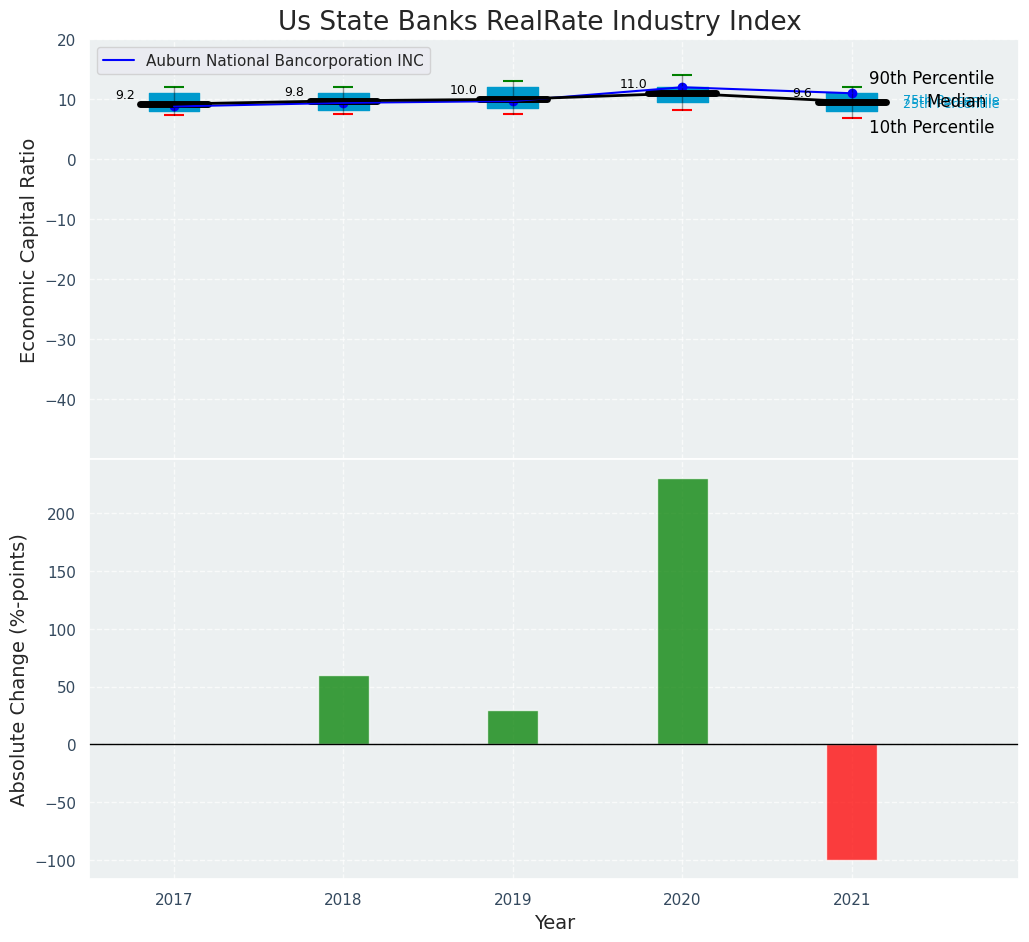Click the chart title text
This screenshot has height=942, width=1029.
[539, 21]
